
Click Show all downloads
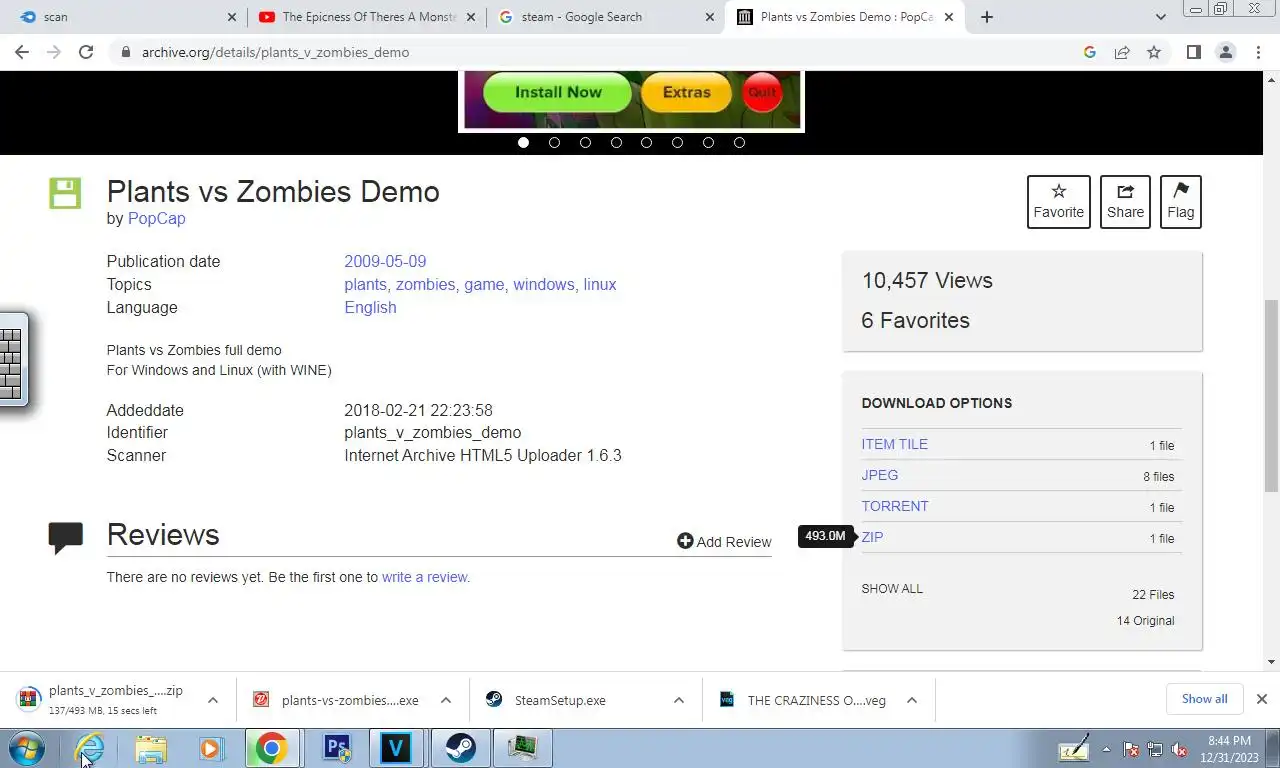click(1204, 699)
